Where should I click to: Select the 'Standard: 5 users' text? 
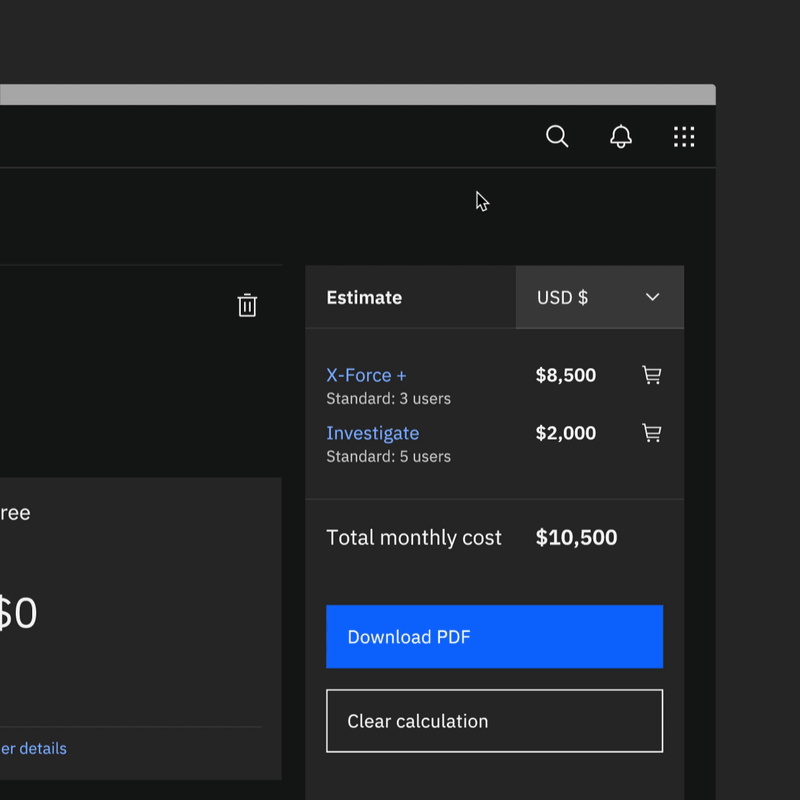pyautogui.click(x=388, y=456)
